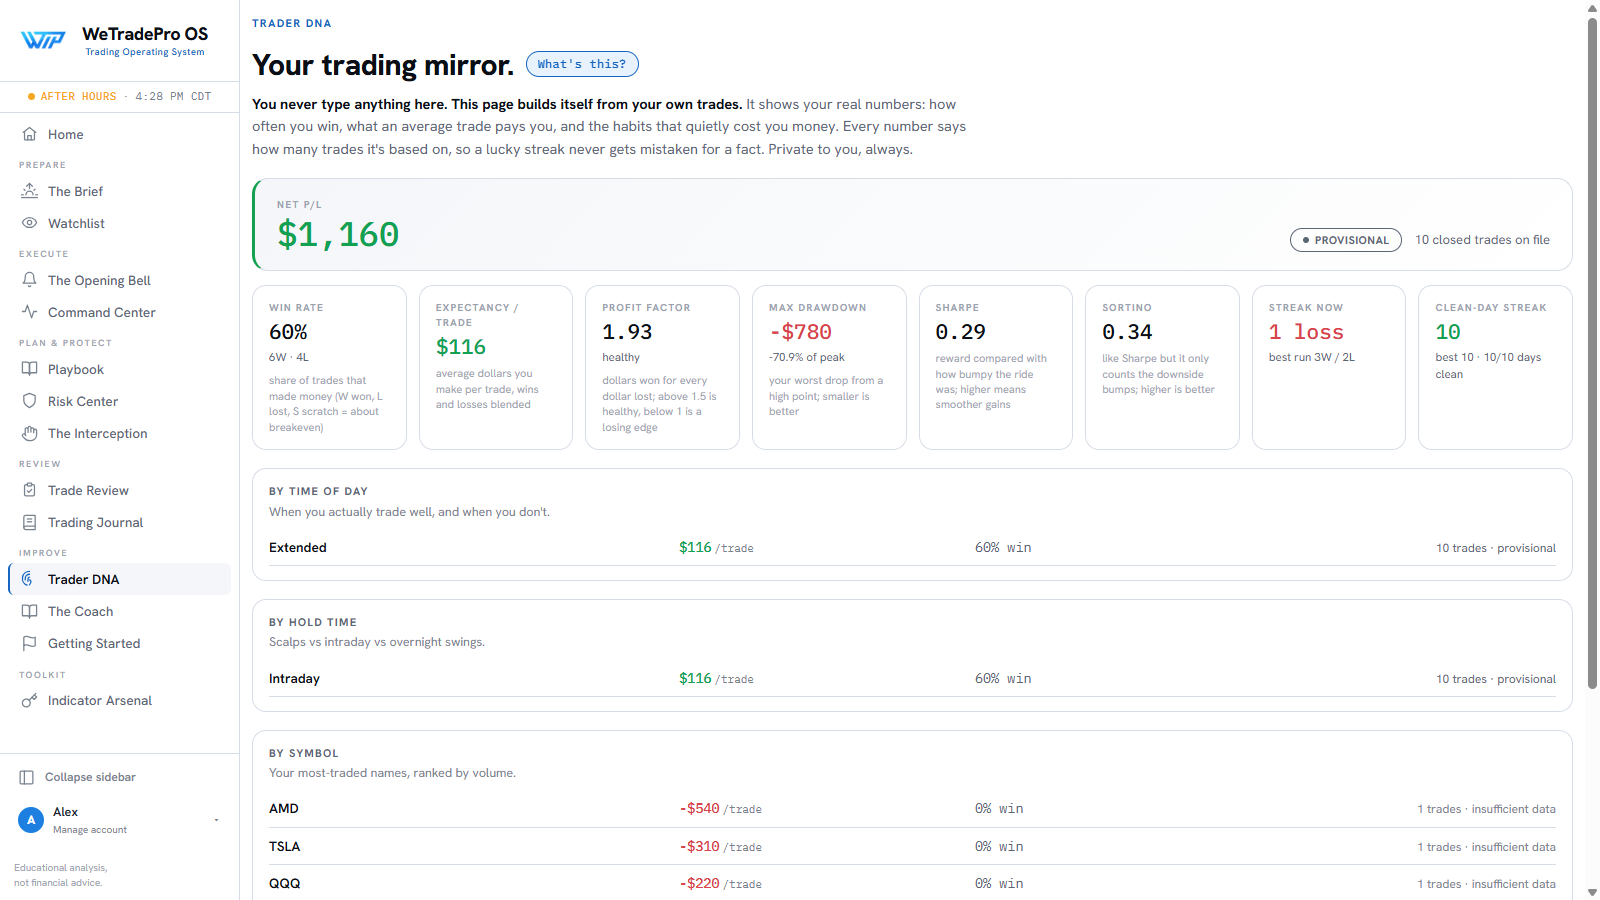Viewport: 1600px width, 900px height.
Task: Click the "Your trading mirror." heading
Action: coord(383,65)
